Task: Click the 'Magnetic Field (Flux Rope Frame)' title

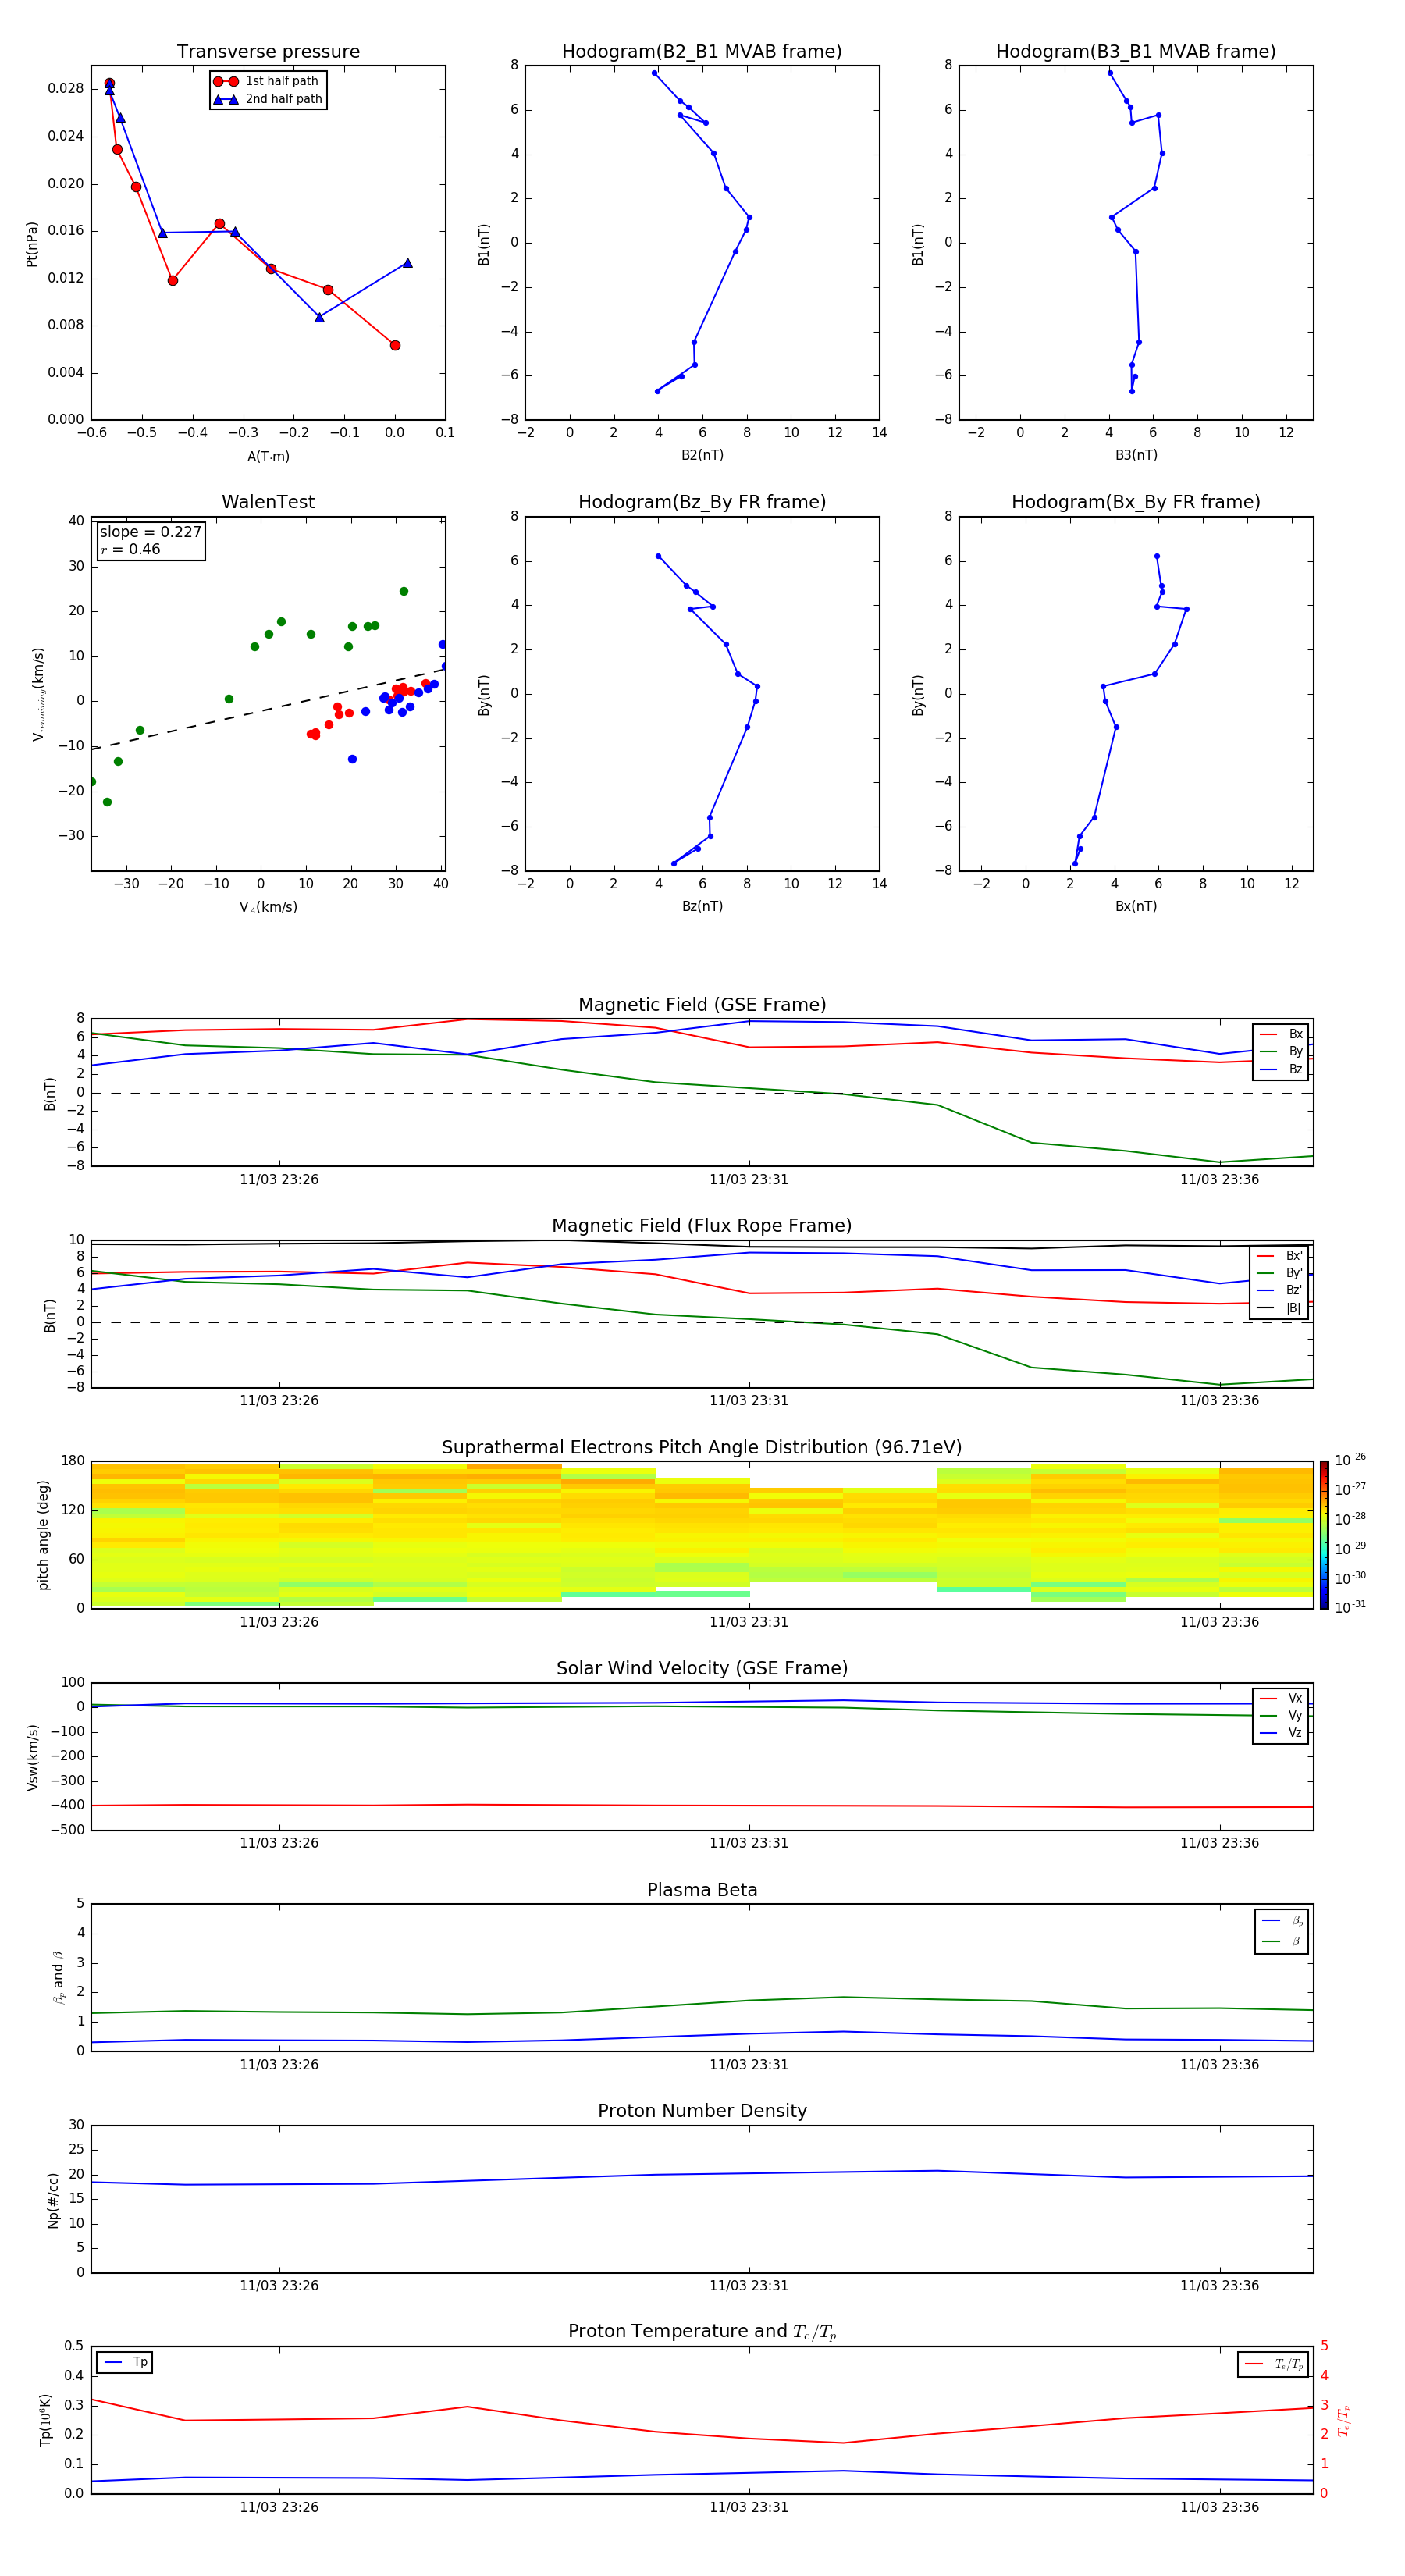Action: [702, 1226]
